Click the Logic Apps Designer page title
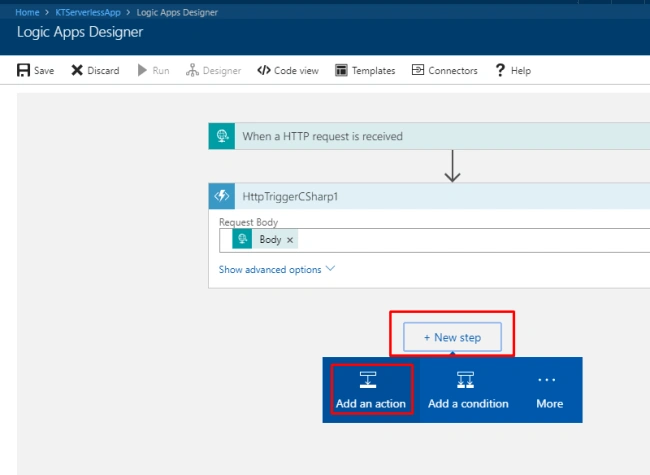Image resolution: width=650 pixels, height=475 pixels. point(80,32)
